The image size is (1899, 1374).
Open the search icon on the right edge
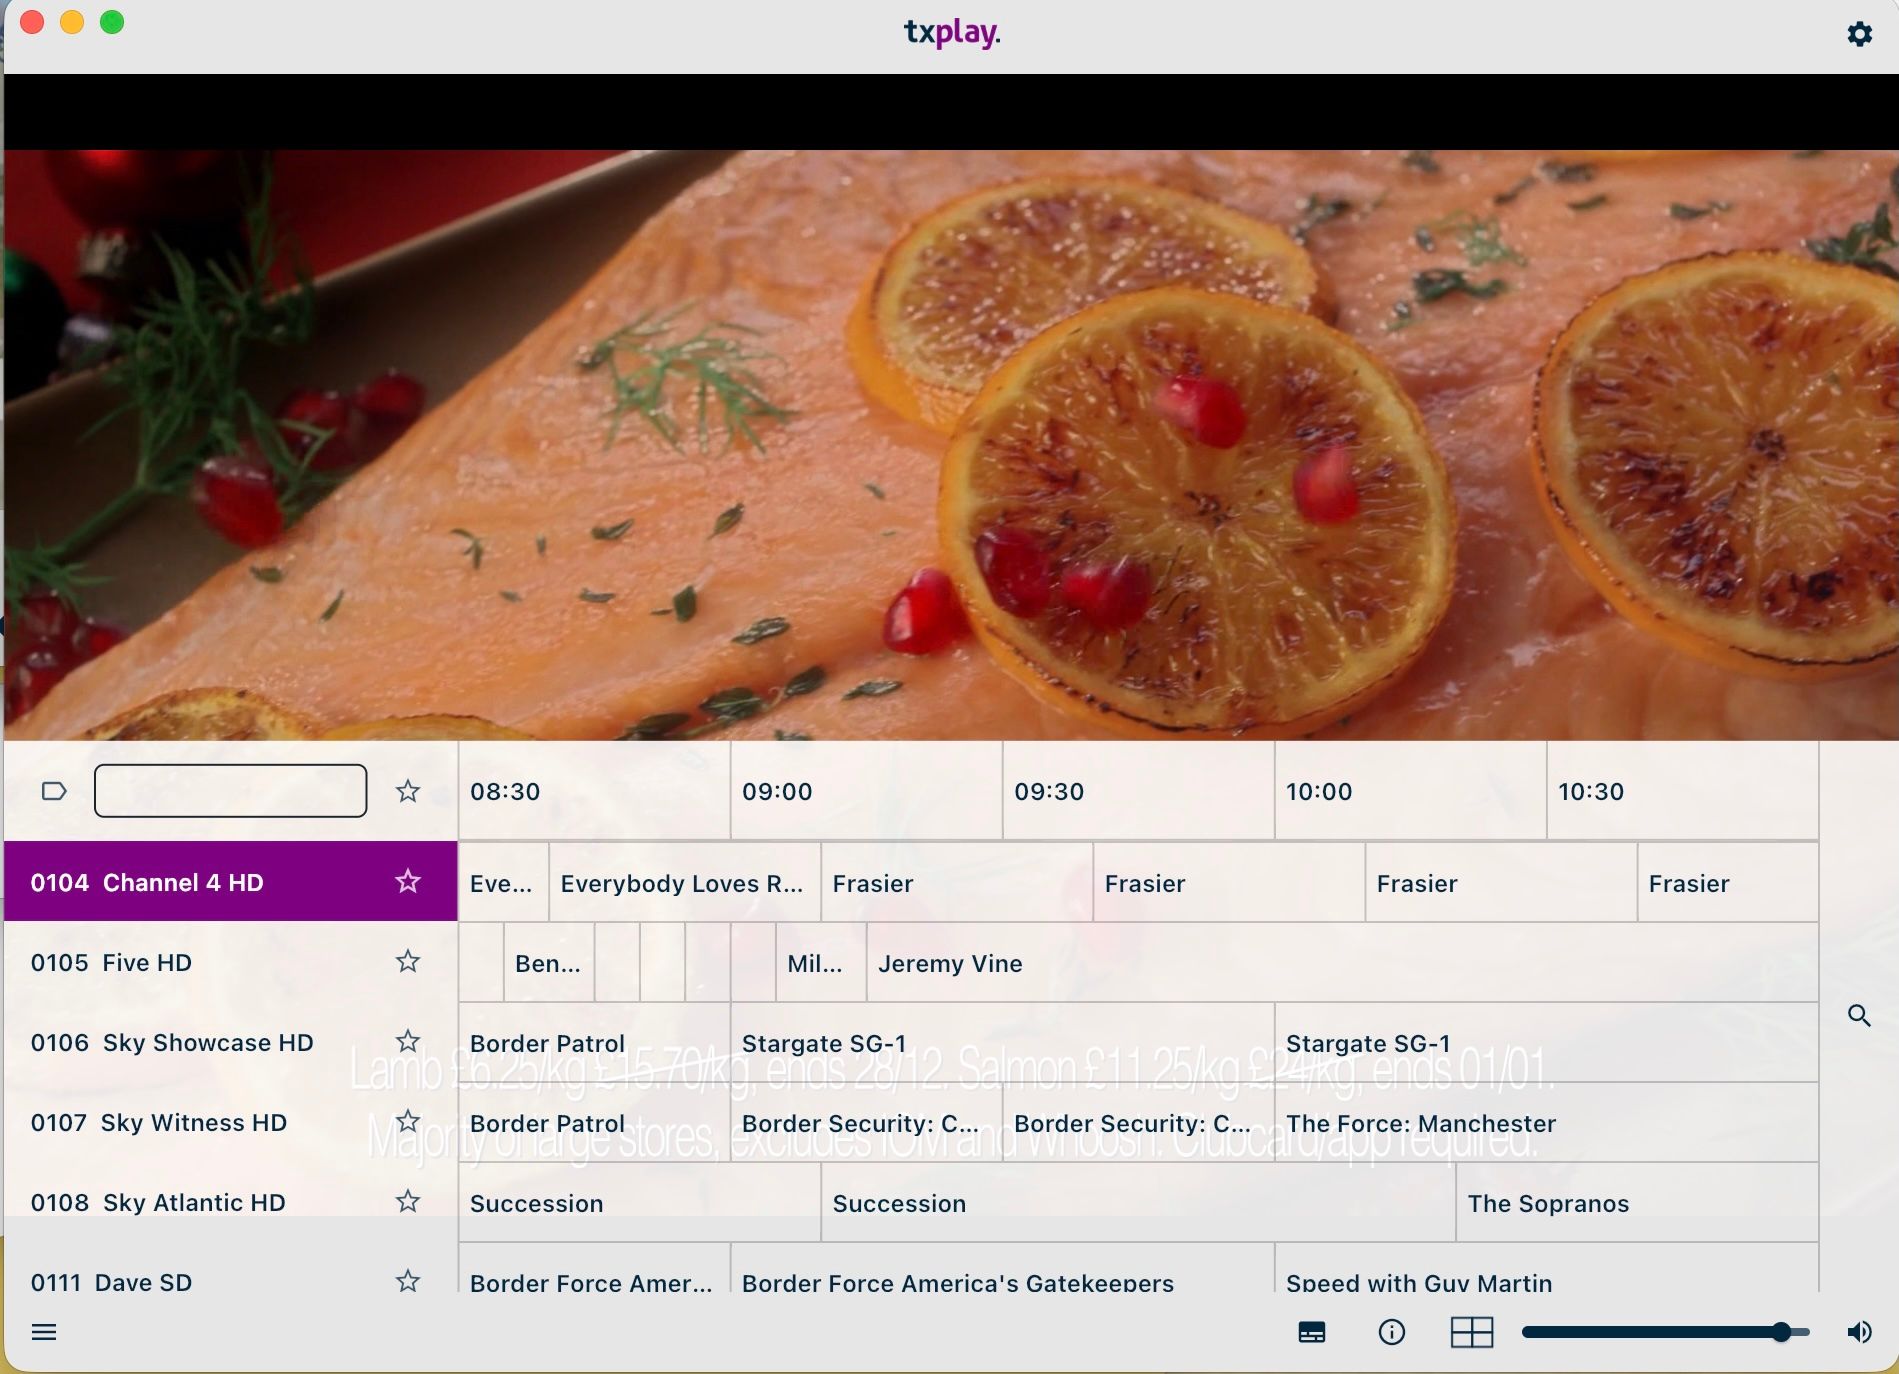pos(1861,1015)
